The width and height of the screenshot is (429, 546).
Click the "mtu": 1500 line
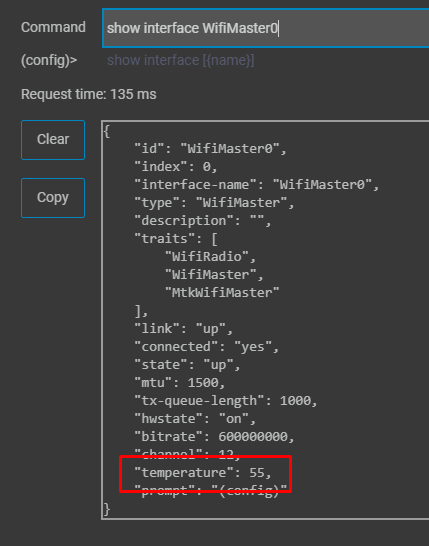click(180, 382)
